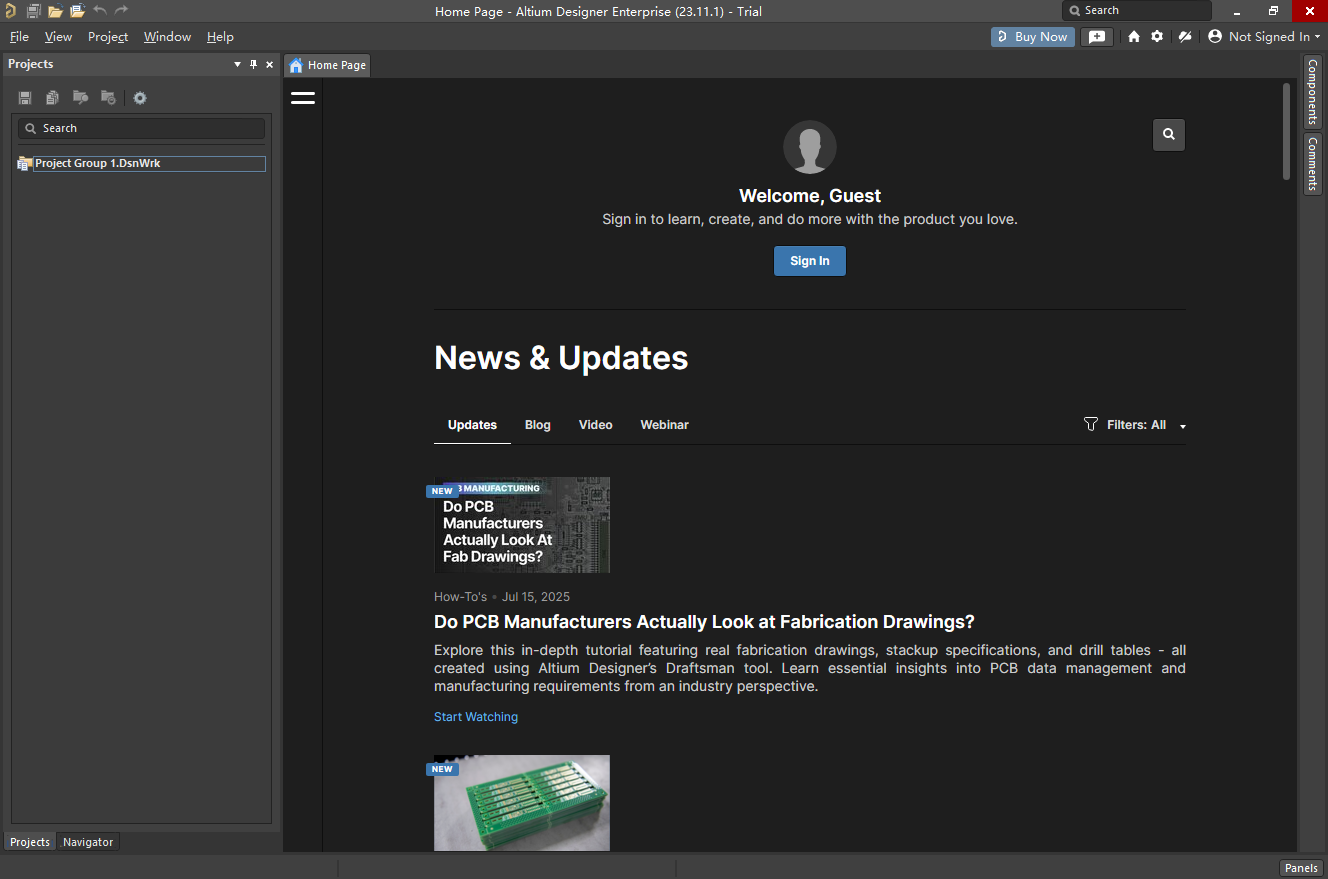The width and height of the screenshot is (1328, 879).
Task: Click the Projects panel Search field
Action: coord(142,128)
